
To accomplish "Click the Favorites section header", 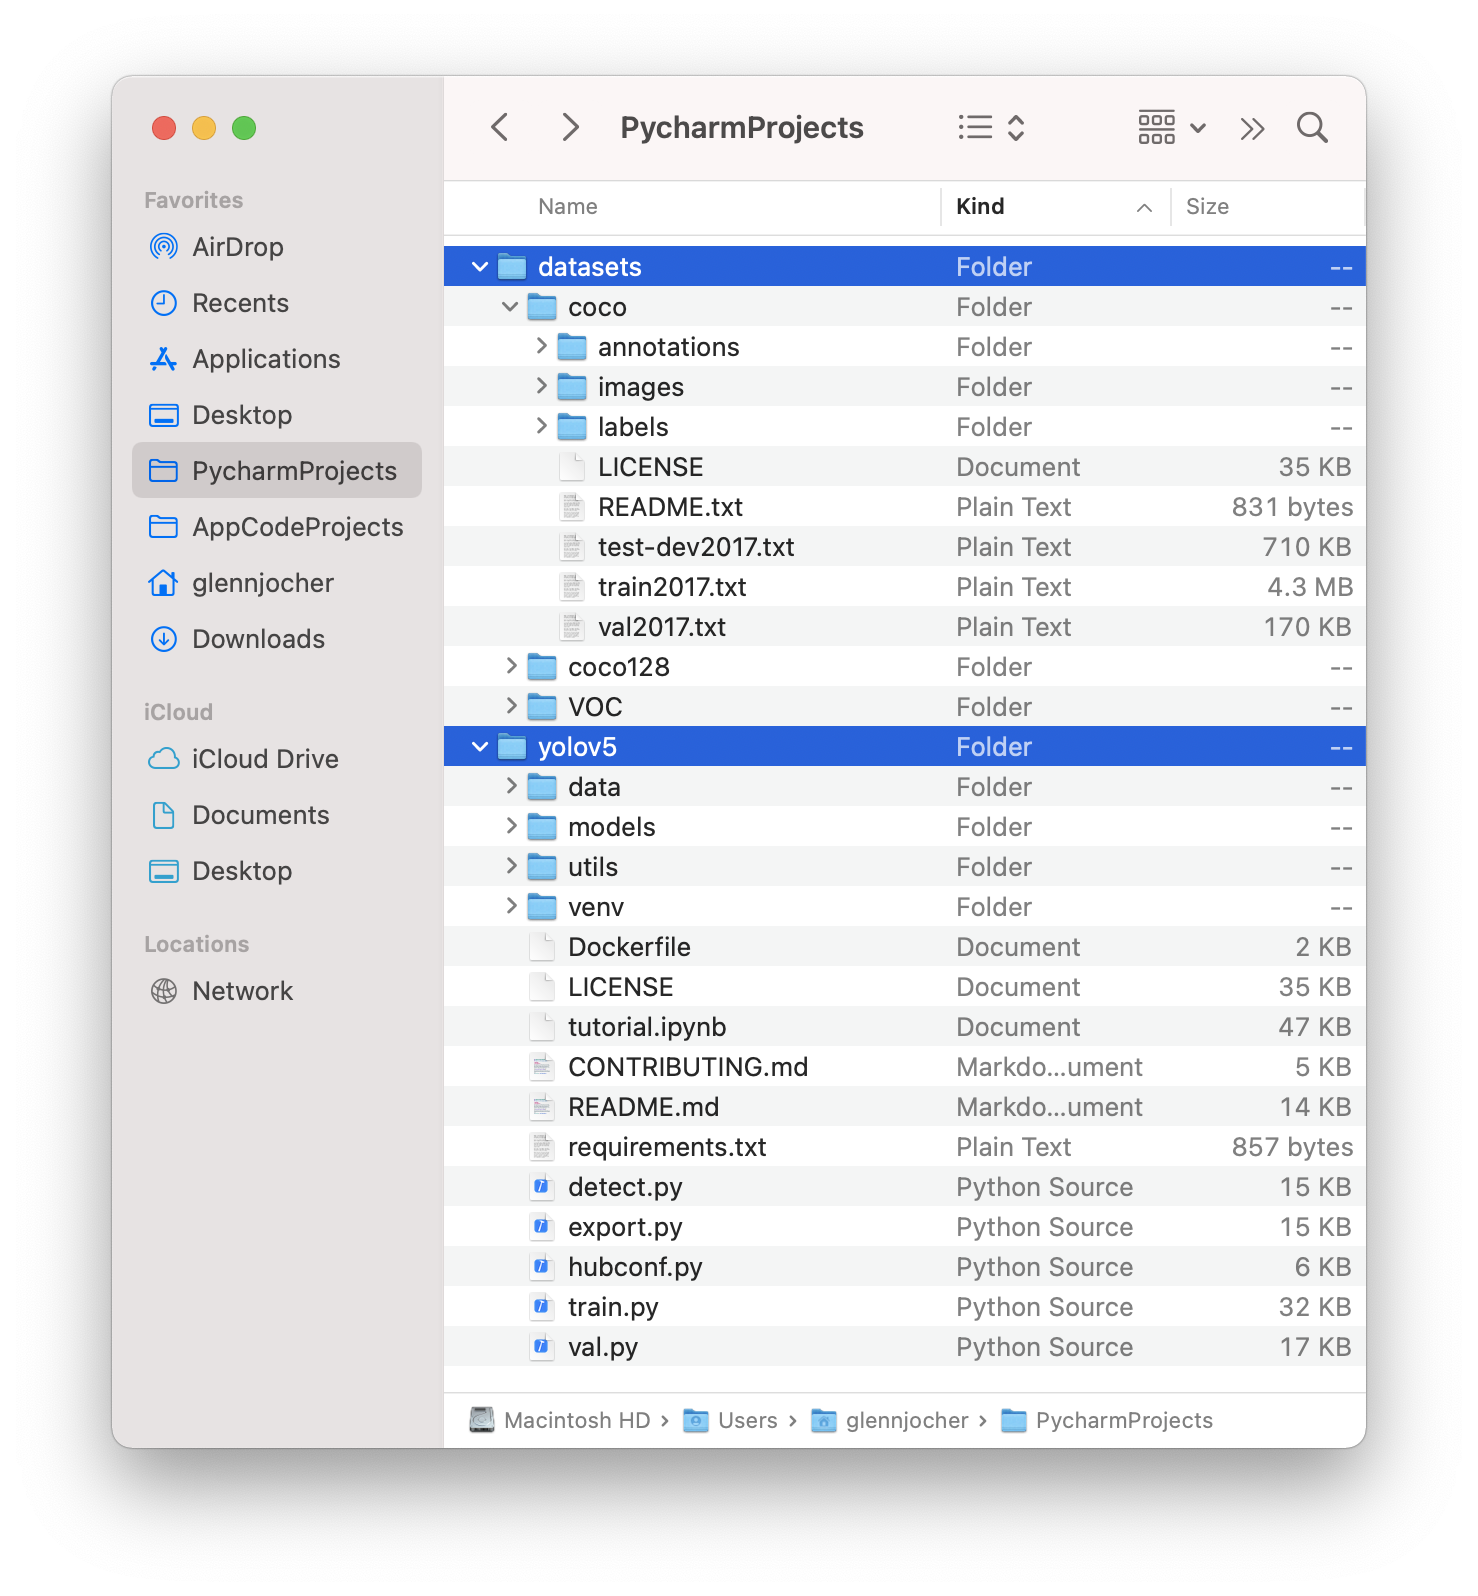I will (x=193, y=200).
